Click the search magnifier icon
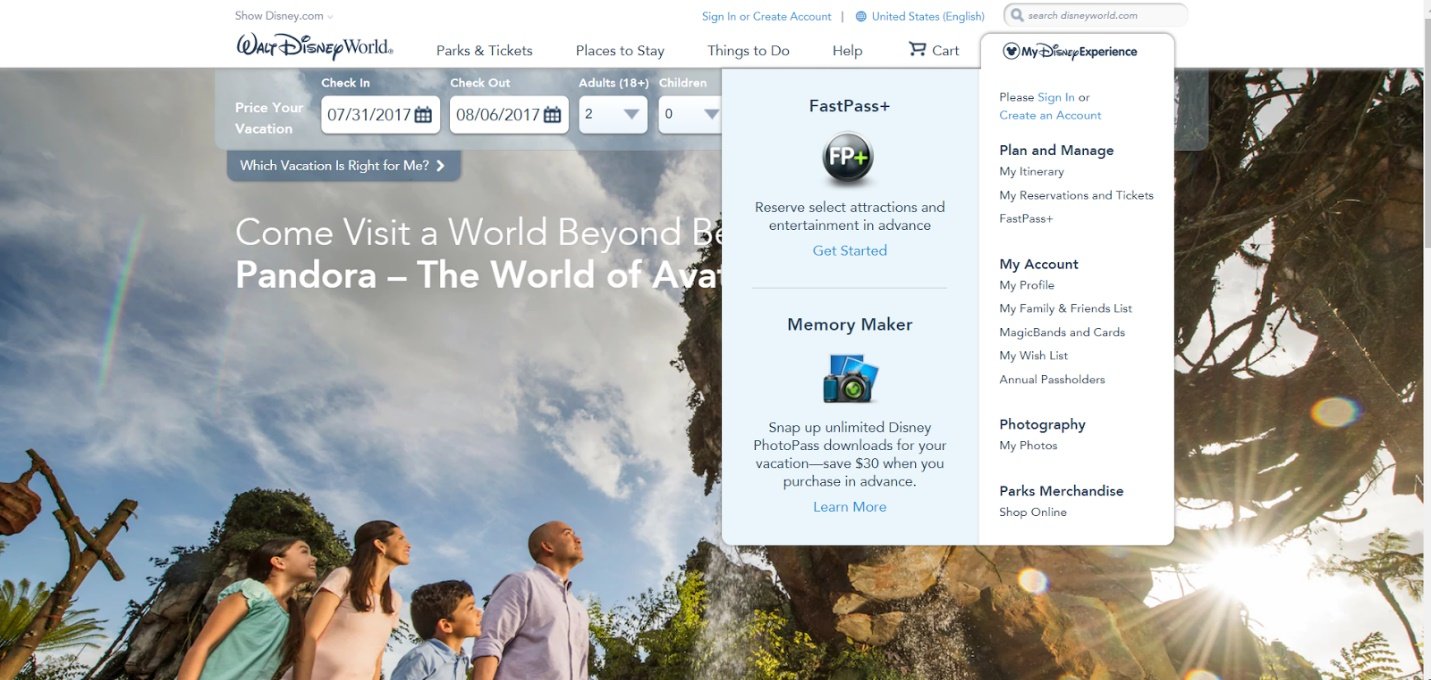 (x=1017, y=15)
